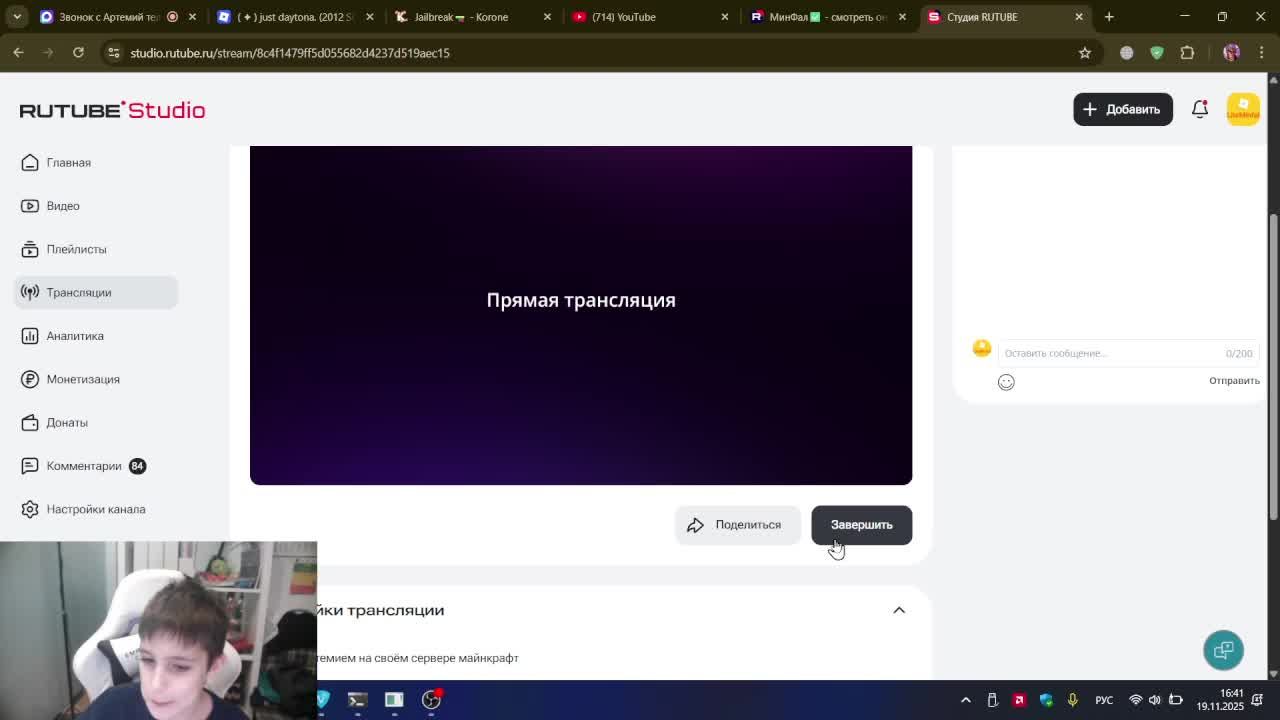Click the chat user avatar icon

pos(982,348)
